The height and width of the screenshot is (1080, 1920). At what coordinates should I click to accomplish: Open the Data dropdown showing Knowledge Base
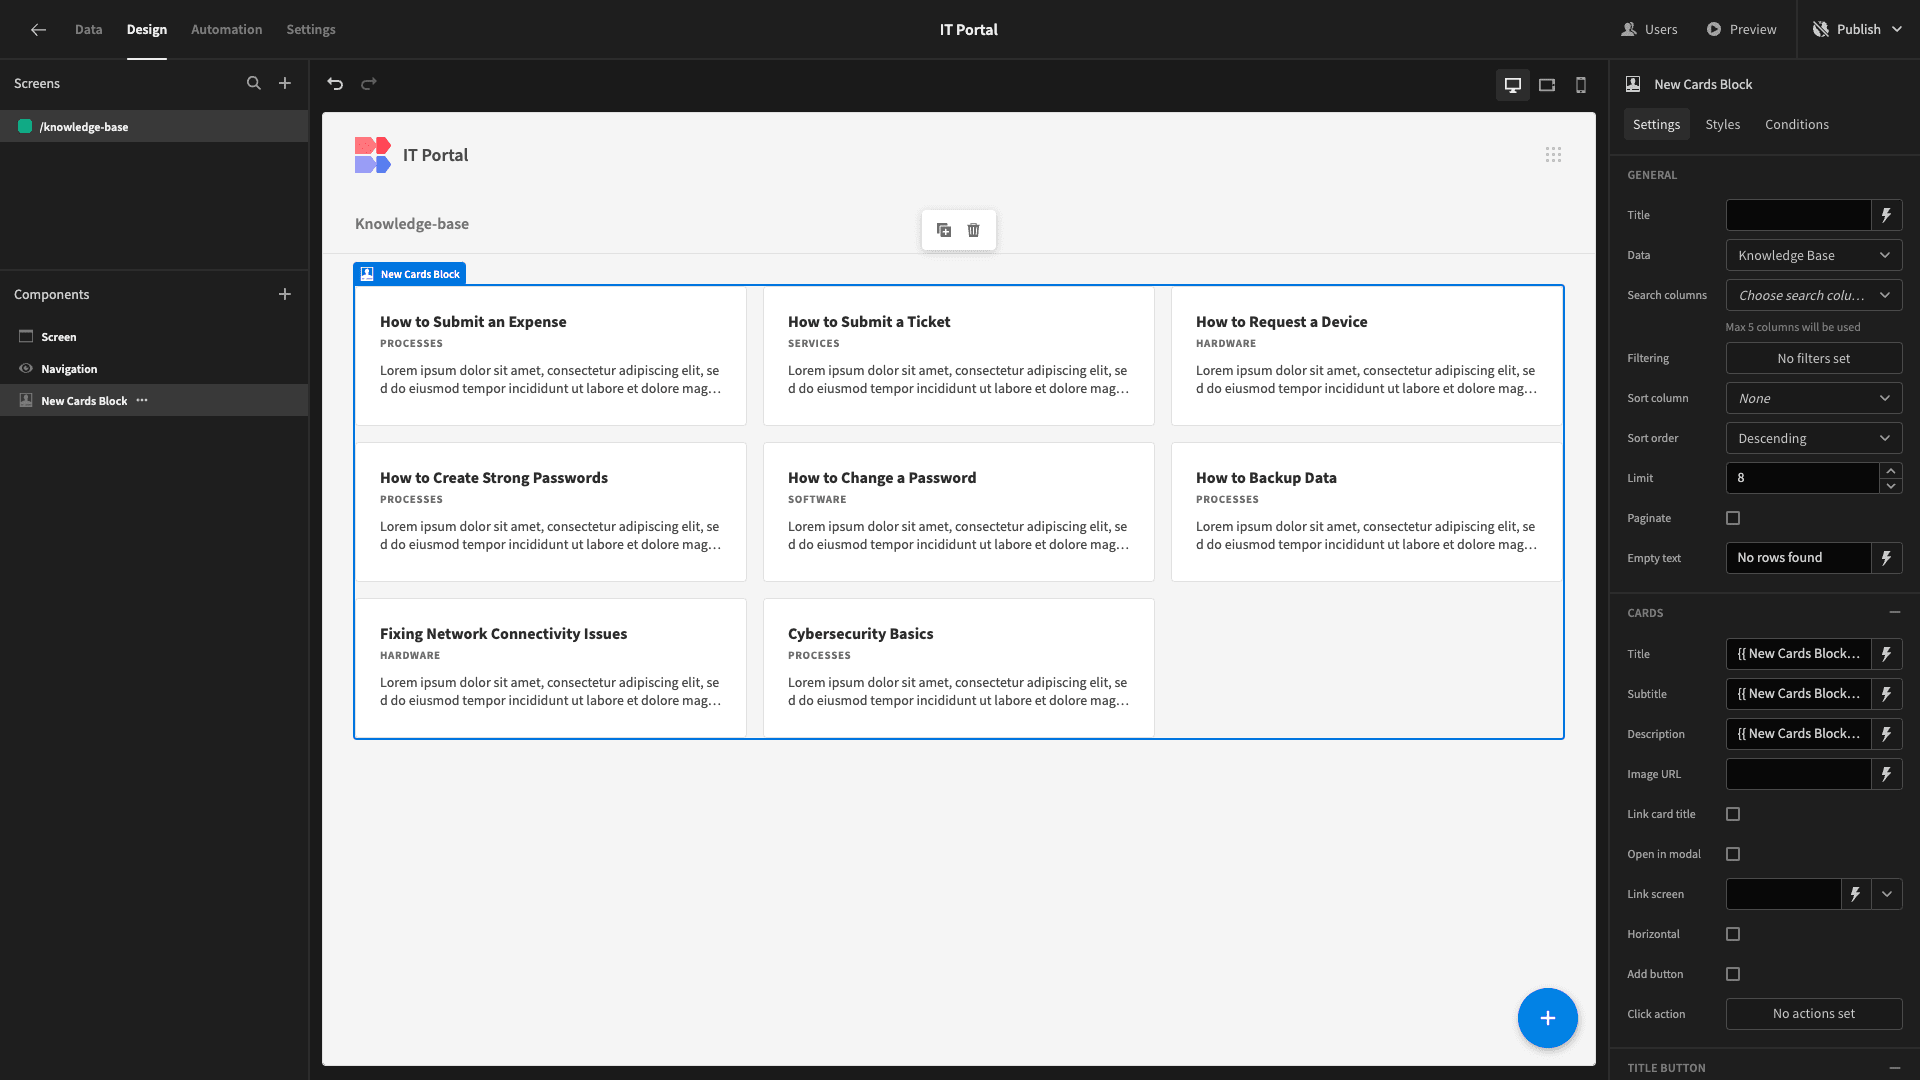[x=1814, y=255]
